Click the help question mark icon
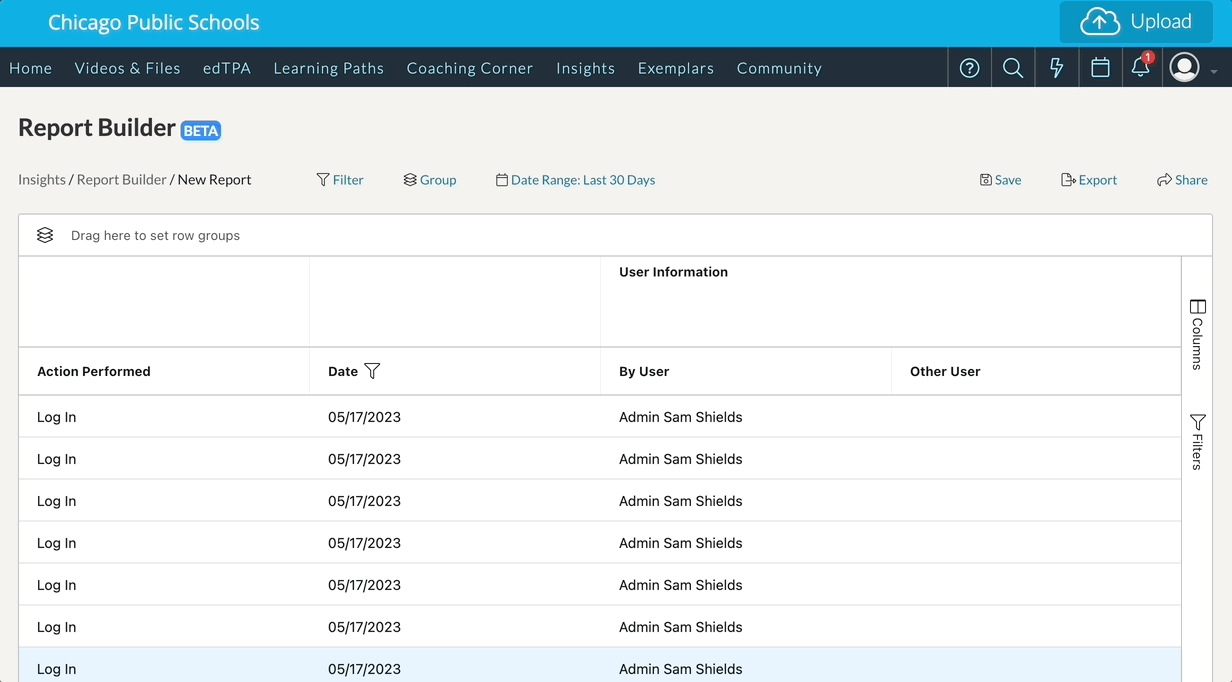This screenshot has height=682, width=1232. [x=969, y=68]
